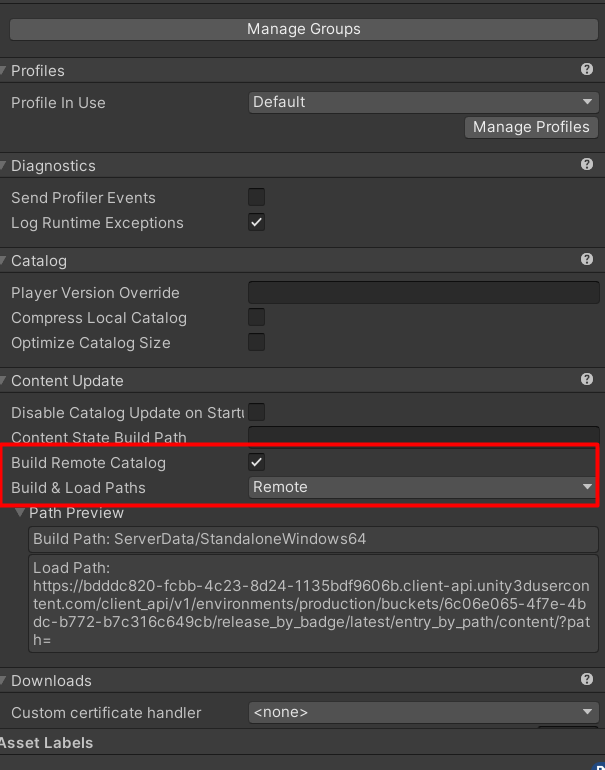The width and height of the screenshot is (605, 770).
Task: Open help for the Diagnostics section
Action: tap(587, 165)
